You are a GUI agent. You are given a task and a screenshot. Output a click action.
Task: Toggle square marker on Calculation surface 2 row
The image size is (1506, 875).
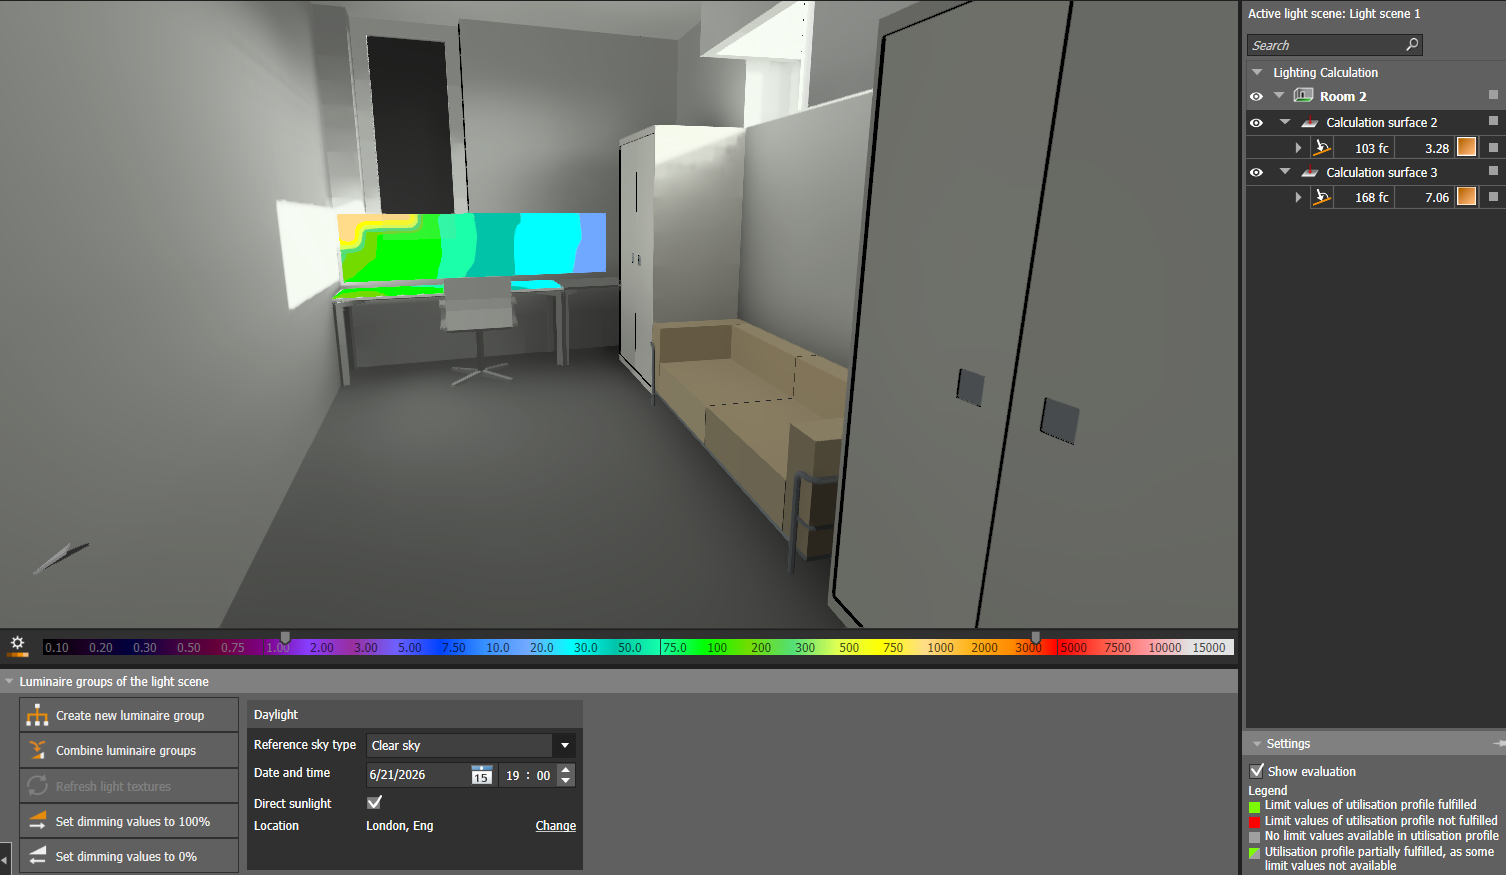(1494, 120)
